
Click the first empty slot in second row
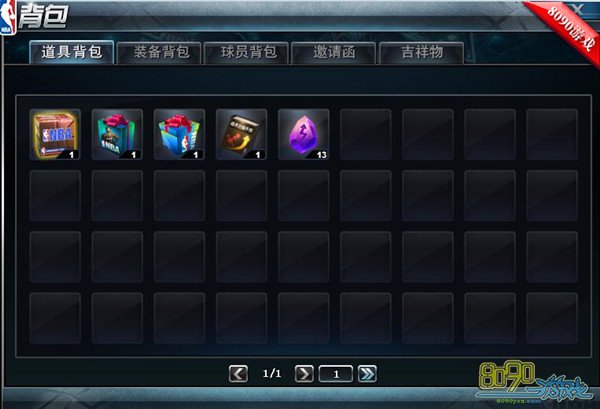coord(55,196)
